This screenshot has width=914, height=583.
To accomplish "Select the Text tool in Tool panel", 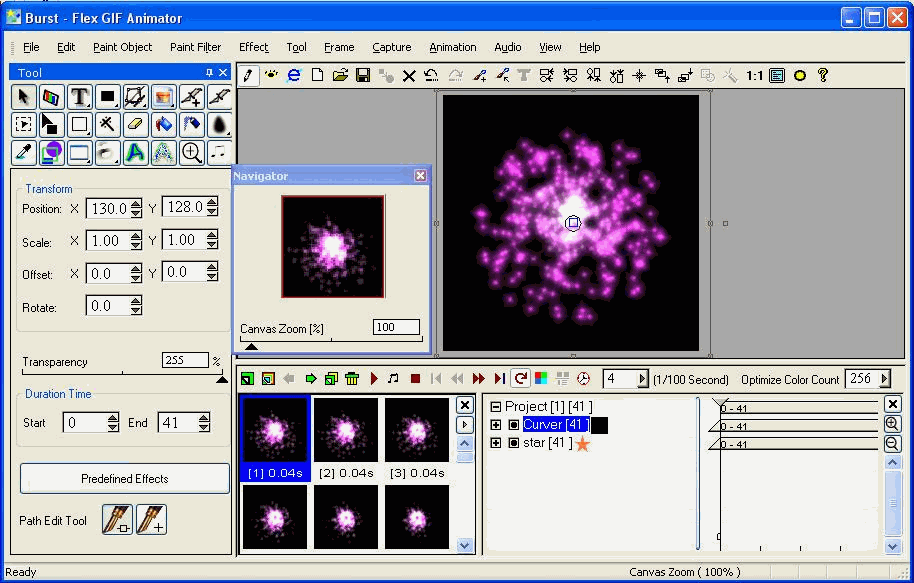I will [80, 97].
